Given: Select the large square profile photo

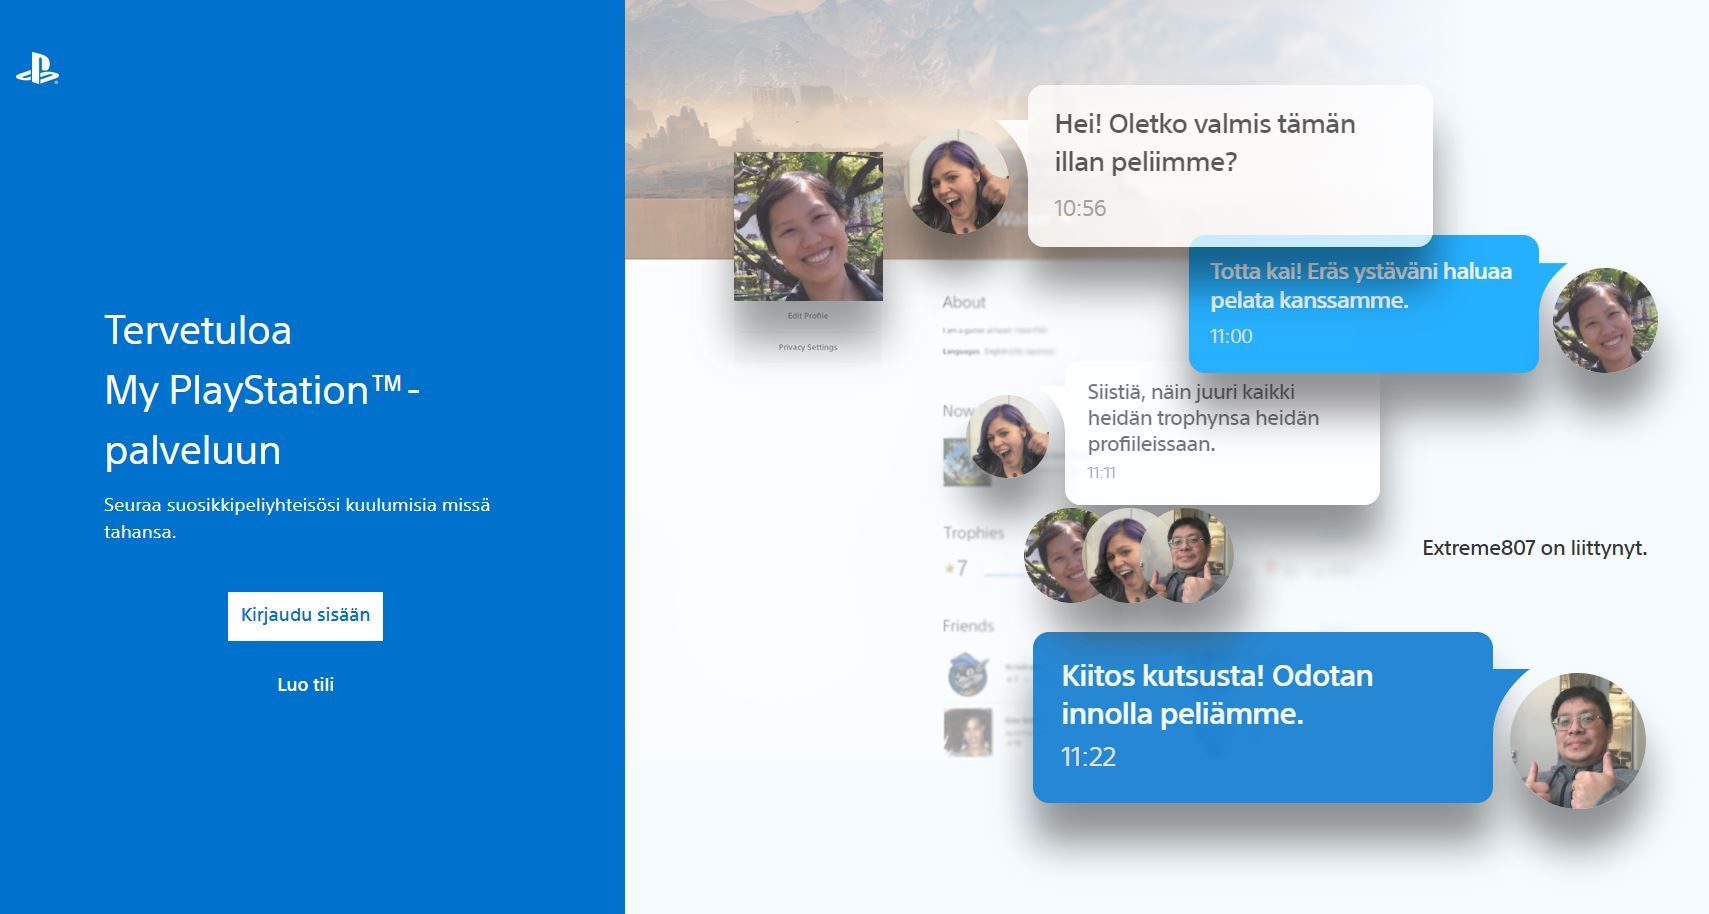Looking at the screenshot, I should point(808,226).
